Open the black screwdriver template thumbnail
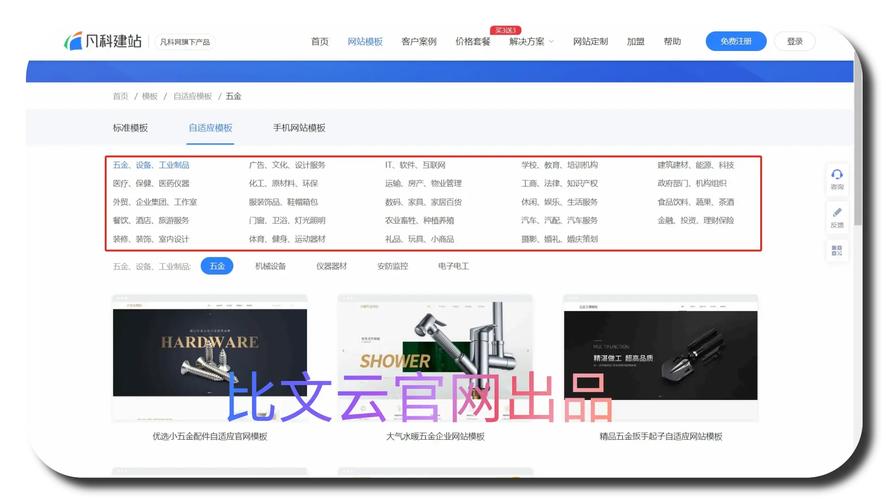The width and height of the screenshot is (889, 500). [661, 358]
